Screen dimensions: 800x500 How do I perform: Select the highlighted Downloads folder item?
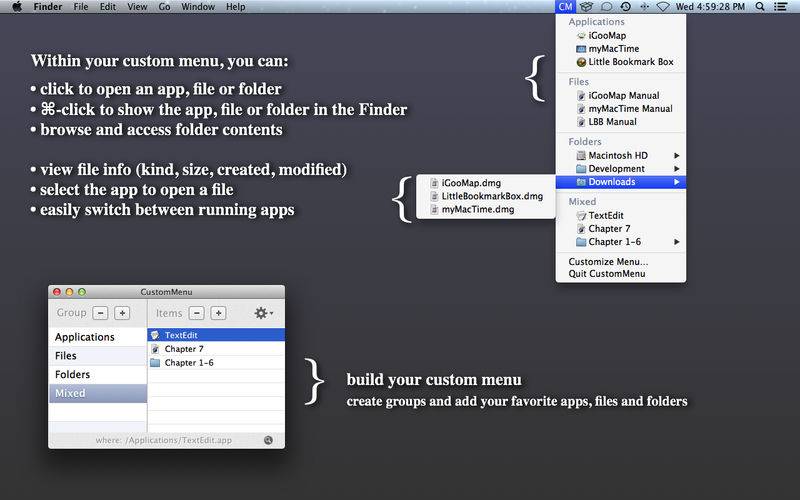620,182
